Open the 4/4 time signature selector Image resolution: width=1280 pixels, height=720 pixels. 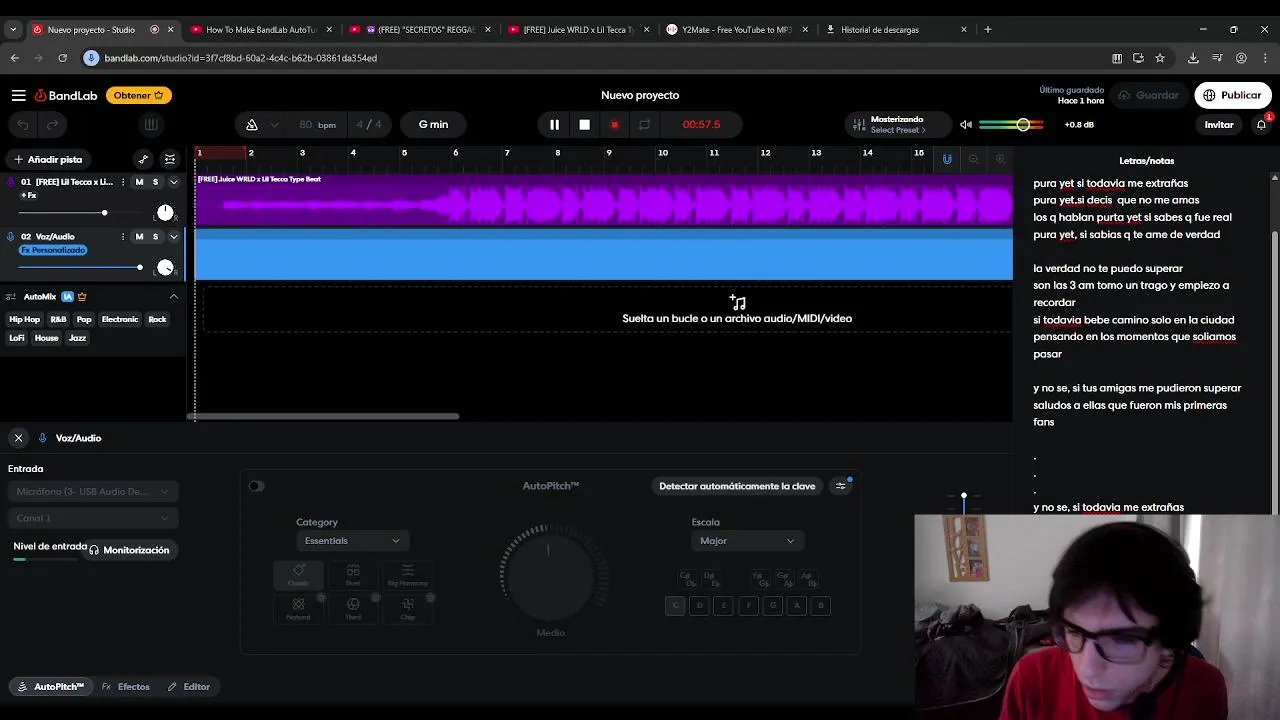[369, 125]
